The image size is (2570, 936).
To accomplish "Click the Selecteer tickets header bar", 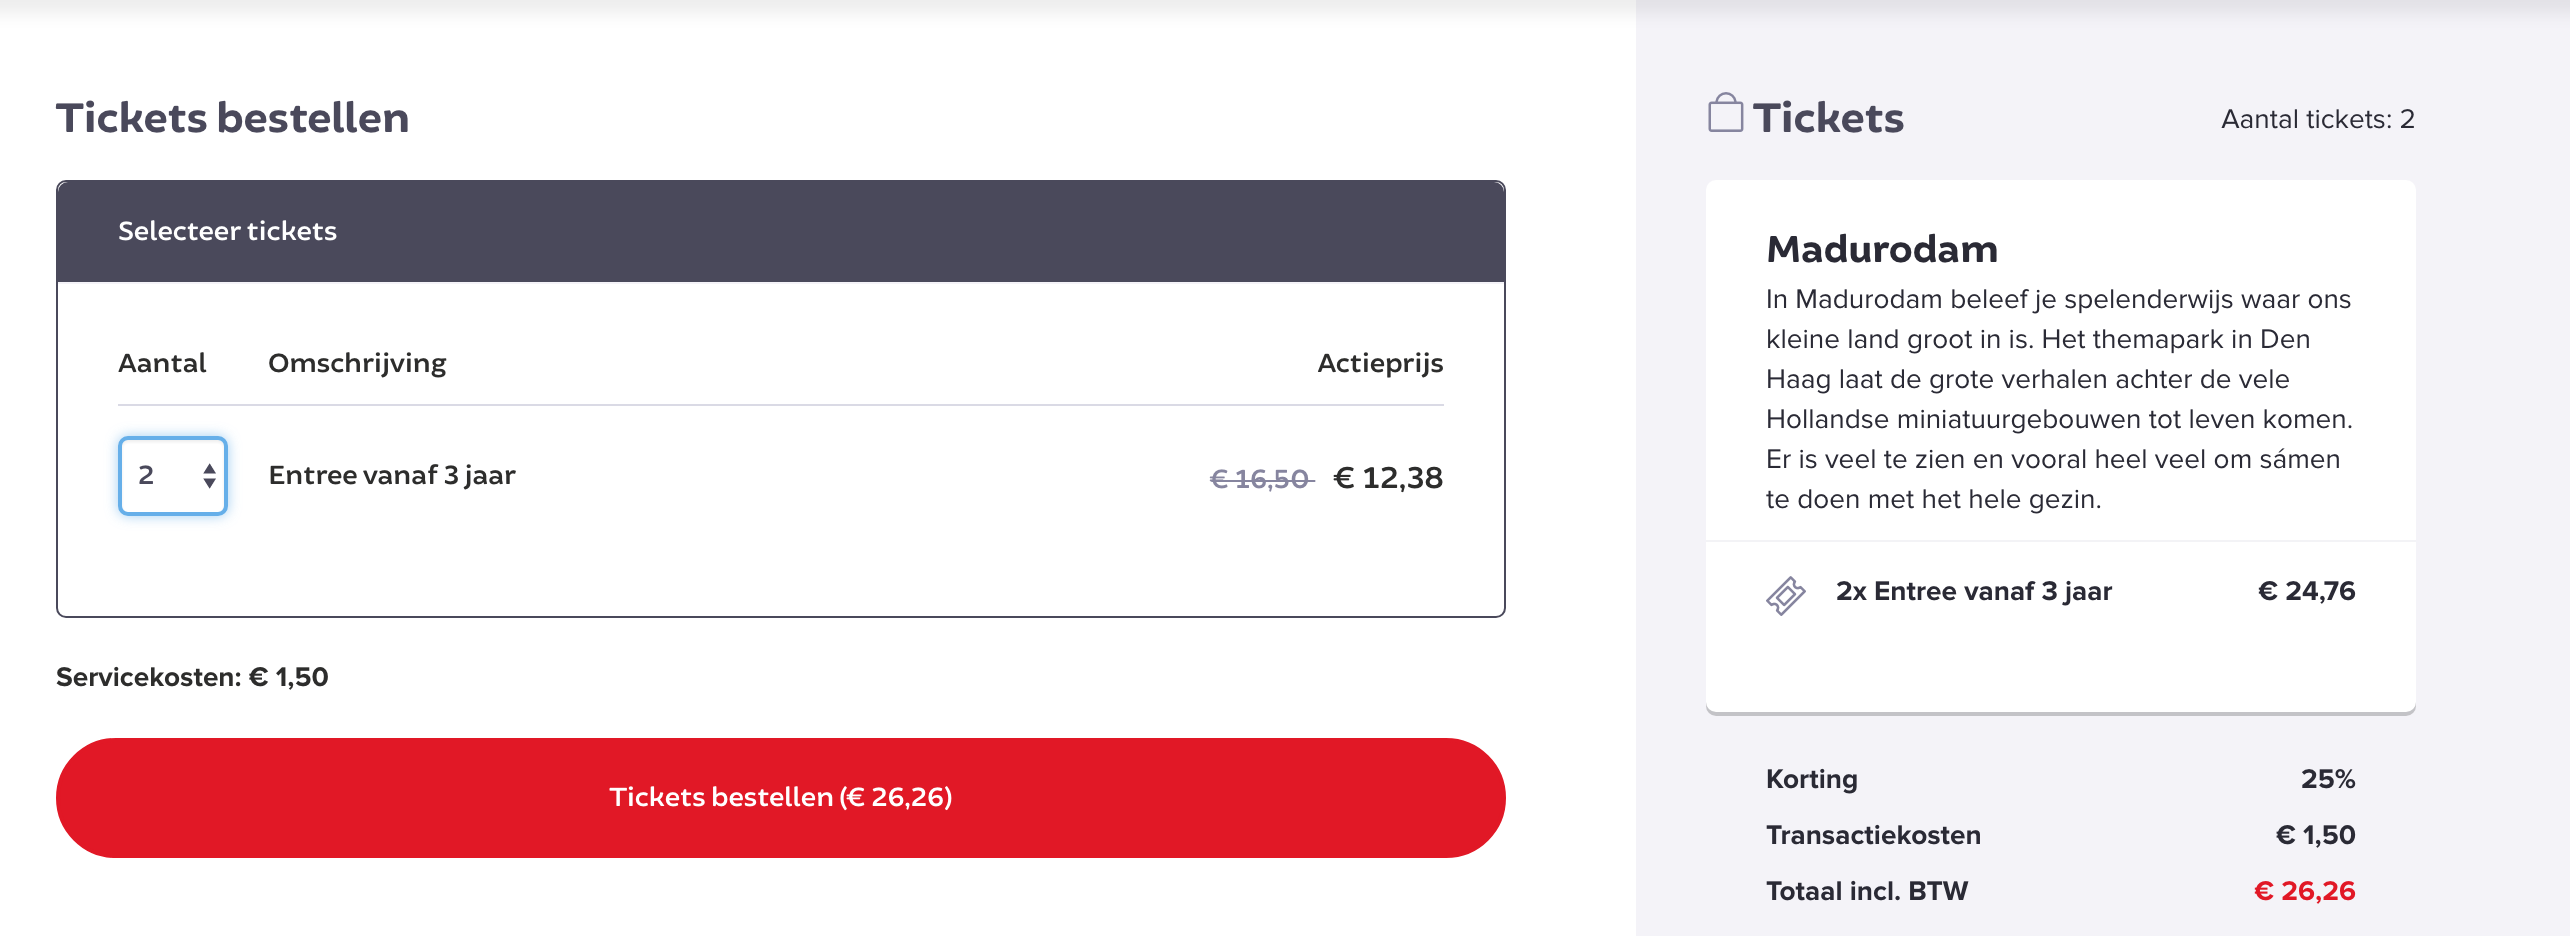I will click(x=780, y=231).
